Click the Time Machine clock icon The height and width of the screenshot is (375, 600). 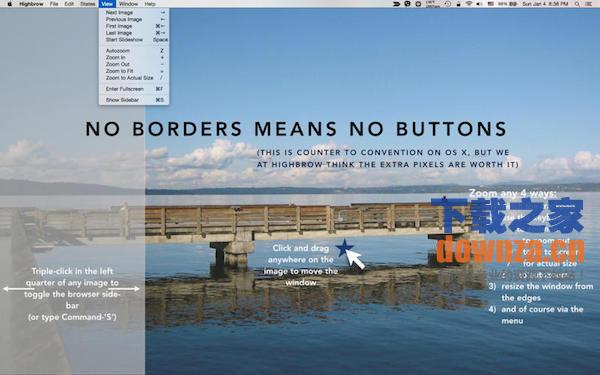447,4
